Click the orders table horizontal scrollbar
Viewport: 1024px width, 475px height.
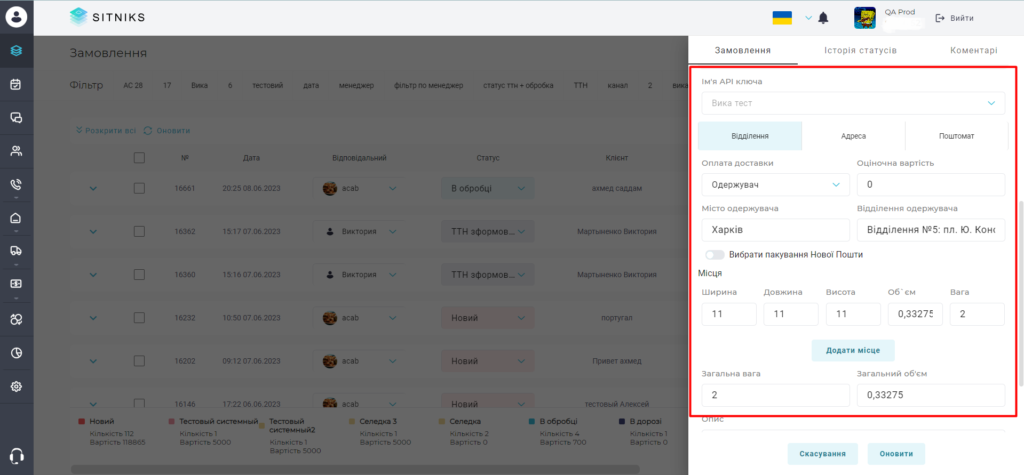coord(355,468)
